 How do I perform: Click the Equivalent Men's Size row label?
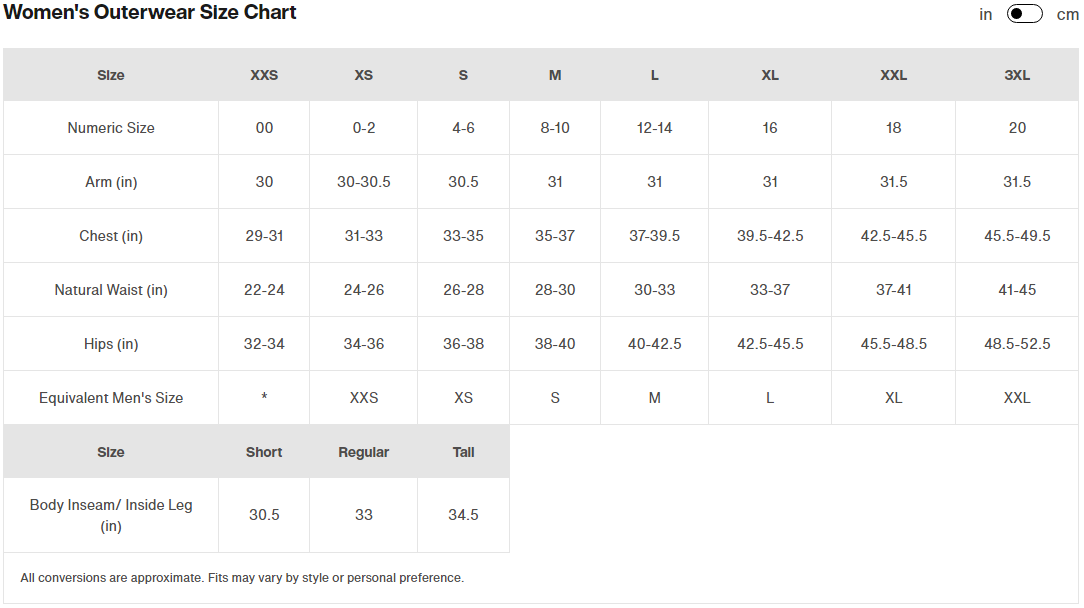[111, 398]
